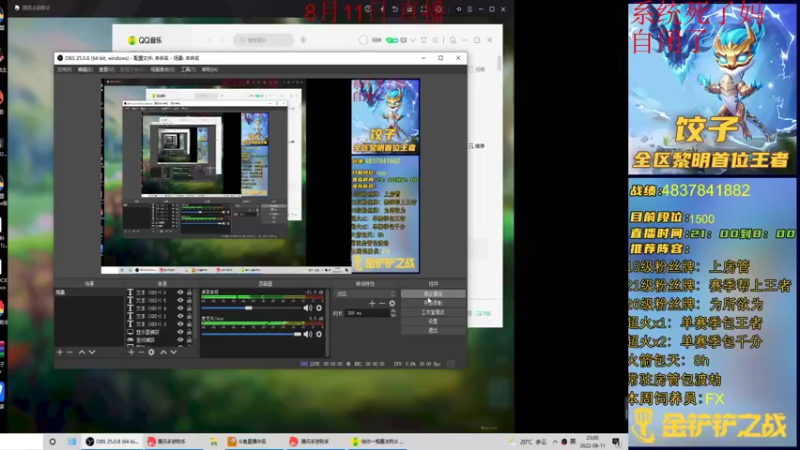The height and width of the screenshot is (450, 800).
Task: Open the Scene Collection menu in OBS
Action: coord(162,69)
